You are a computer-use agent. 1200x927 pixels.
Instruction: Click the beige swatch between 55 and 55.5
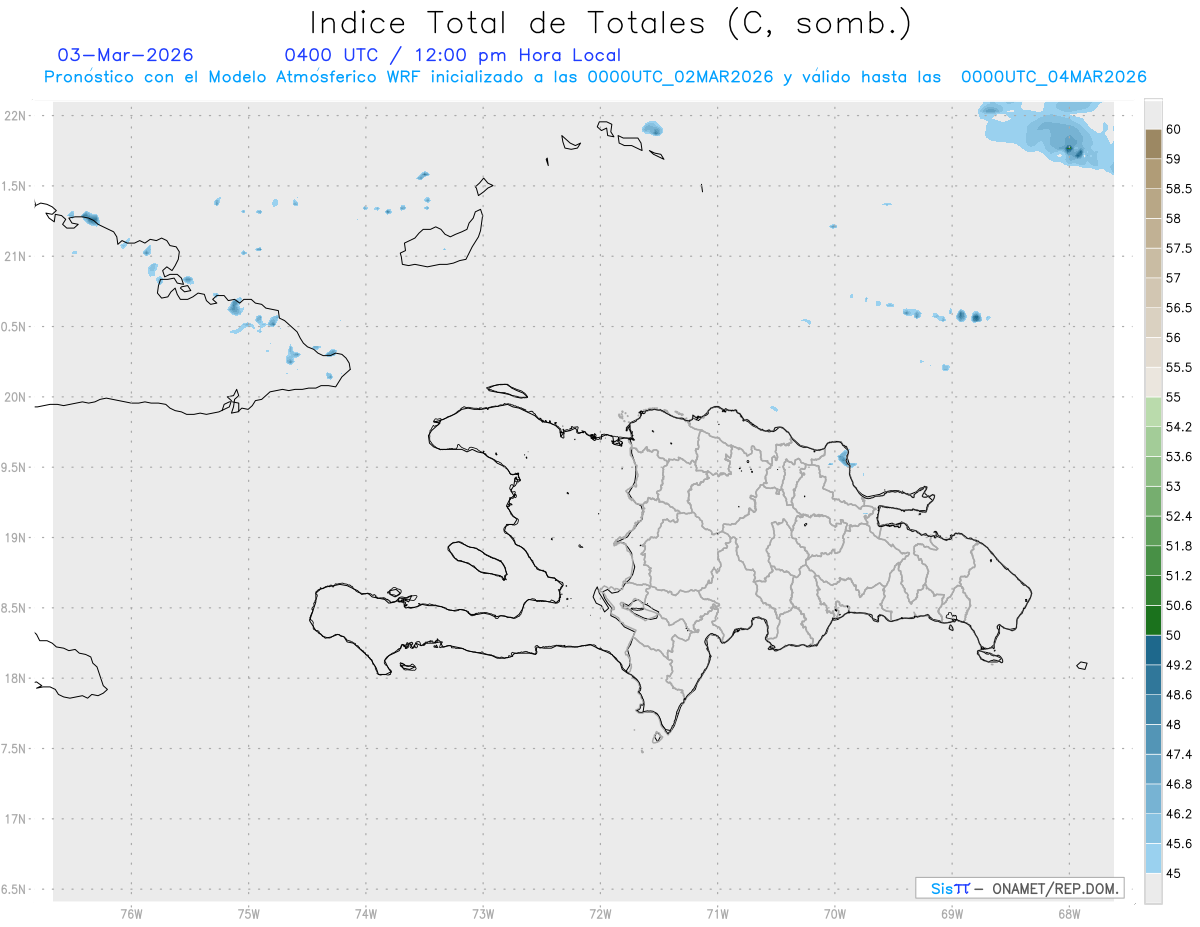pos(1153,382)
